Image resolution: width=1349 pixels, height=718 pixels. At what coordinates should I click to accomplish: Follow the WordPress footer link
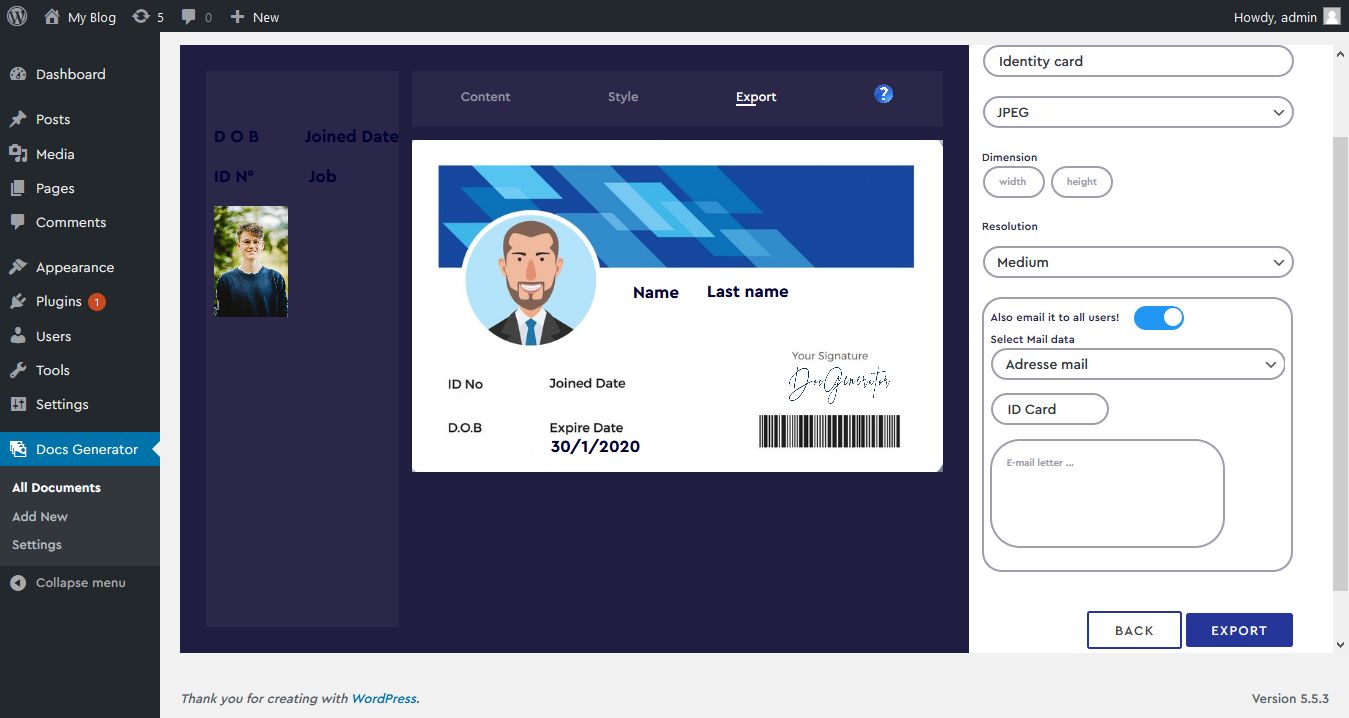click(384, 699)
